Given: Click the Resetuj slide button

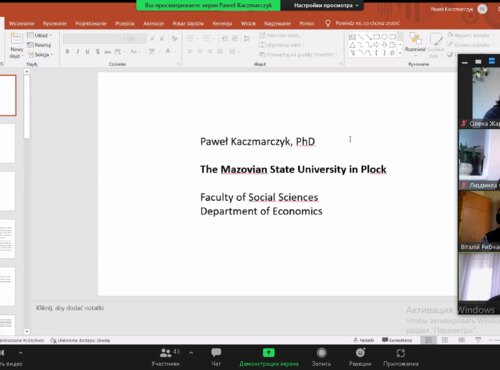Looking at the screenshot, I should 39,45.
